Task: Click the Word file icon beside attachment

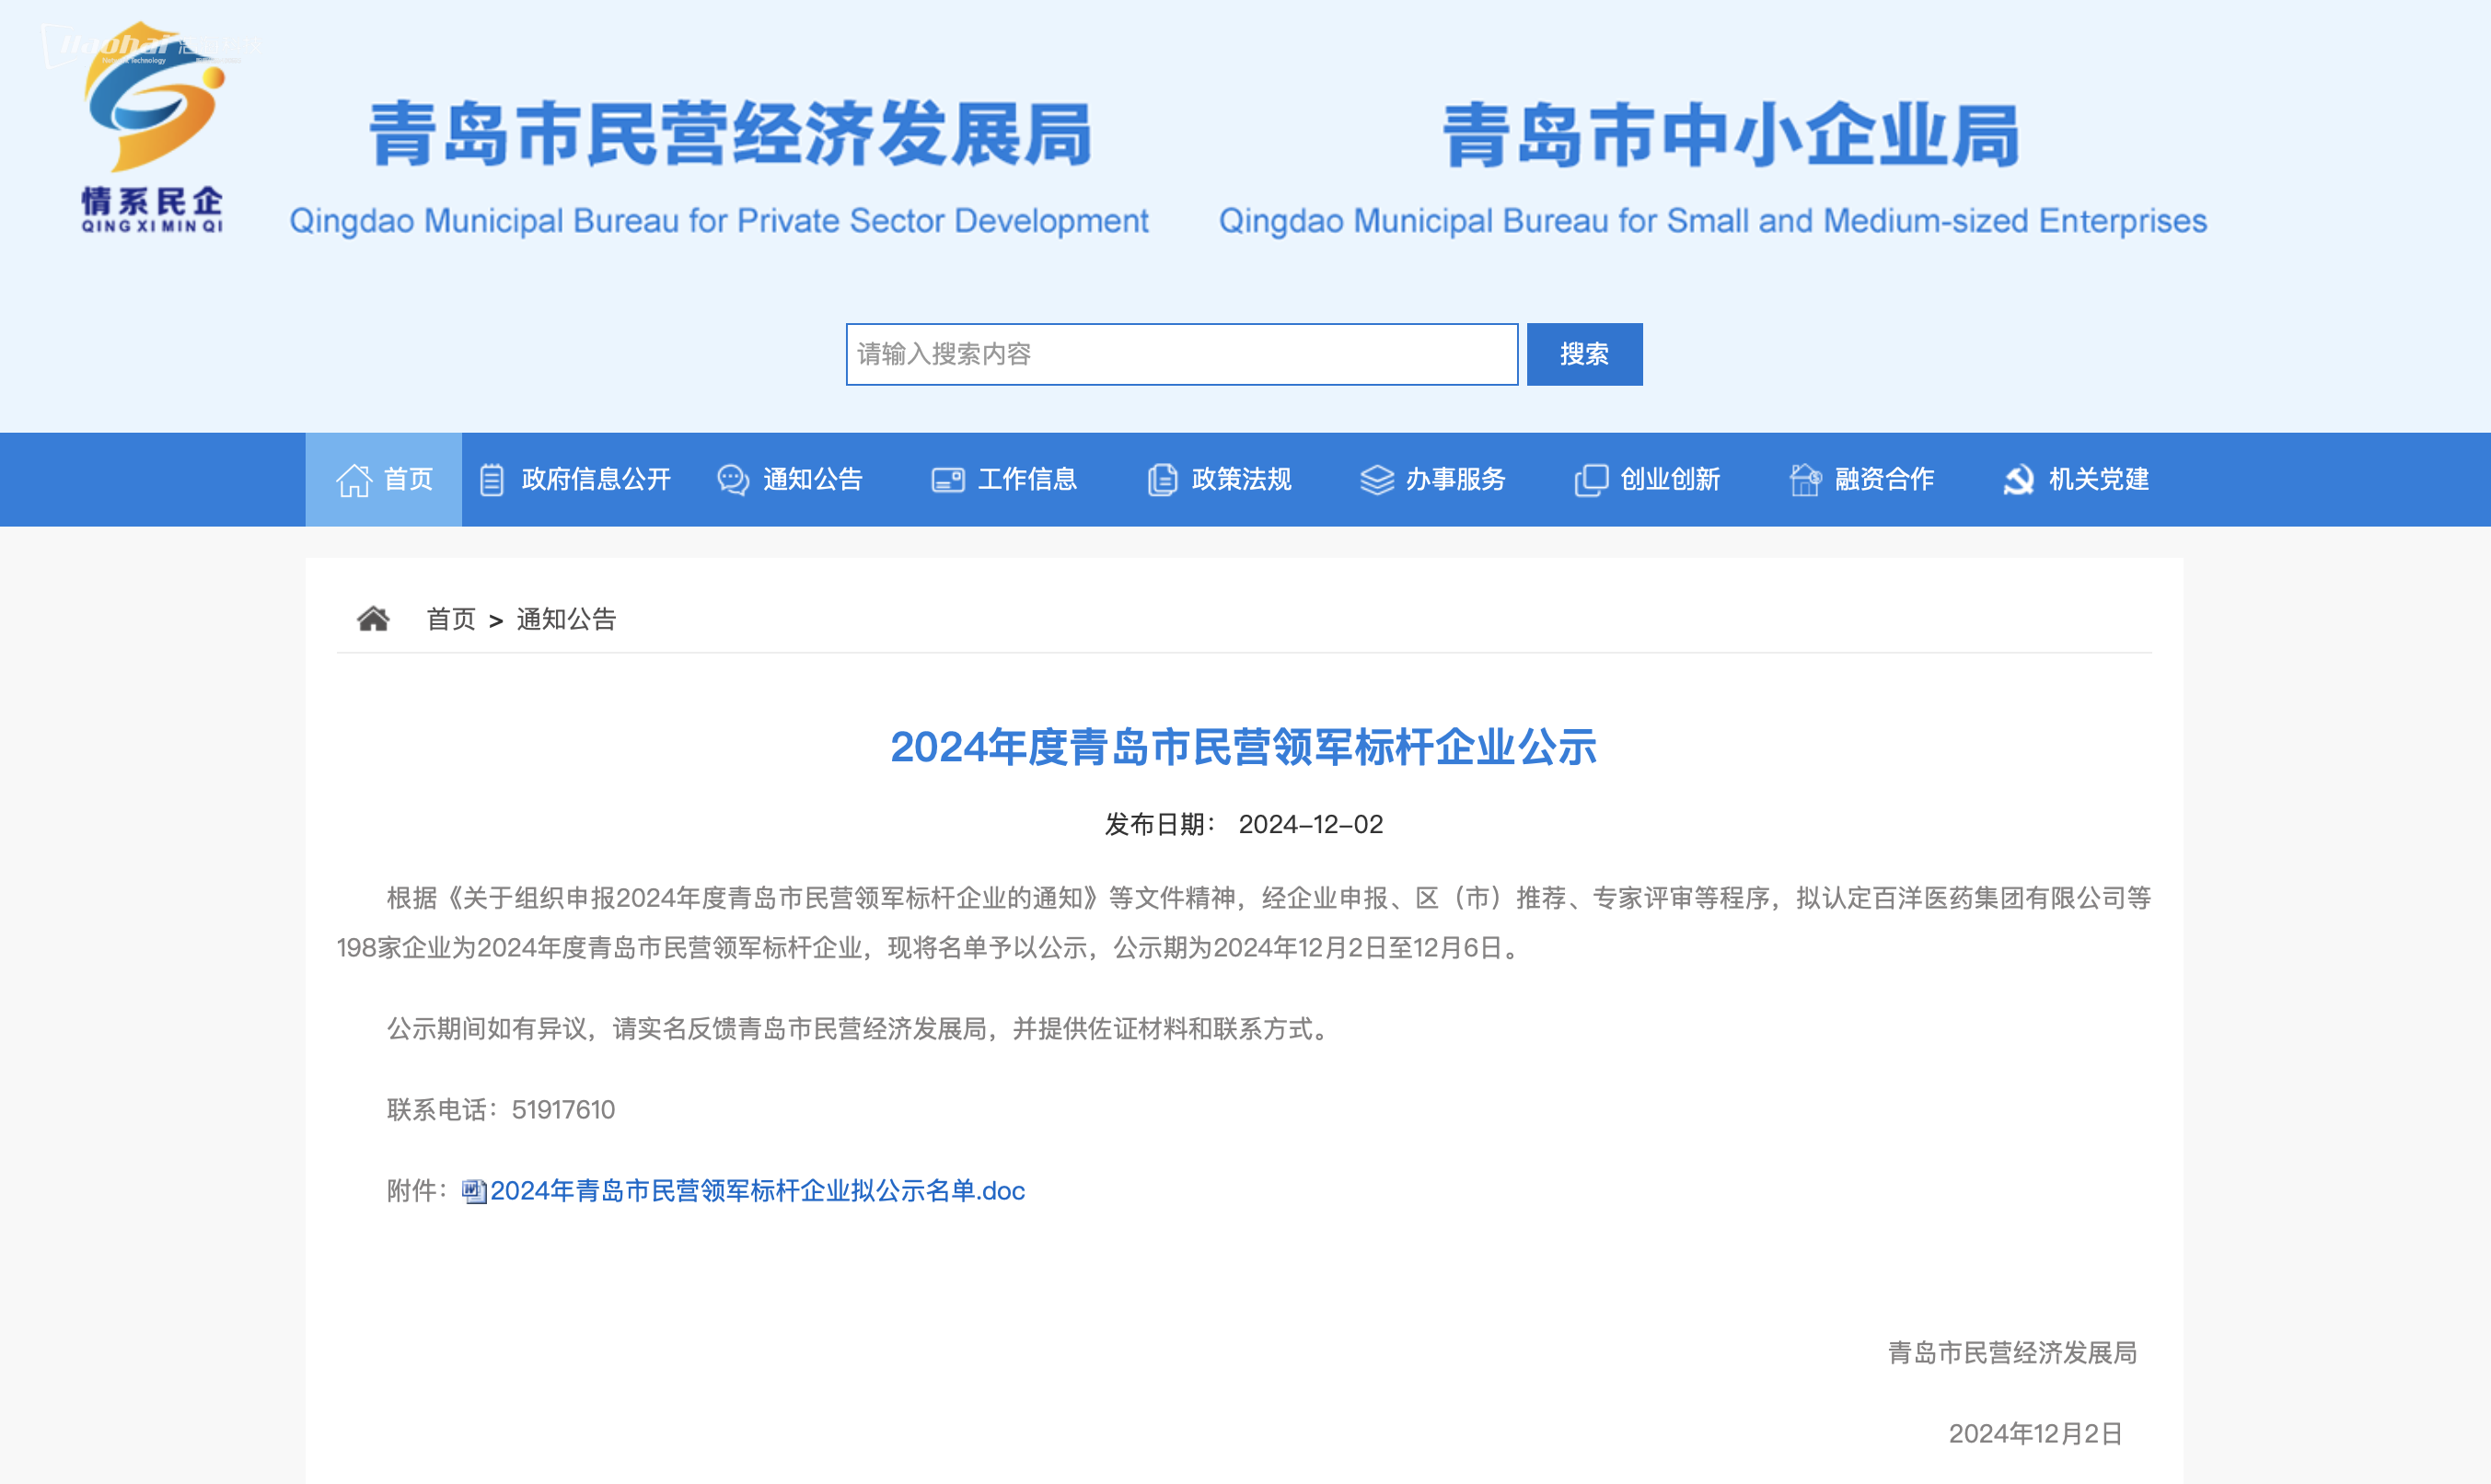Action: (x=474, y=1191)
